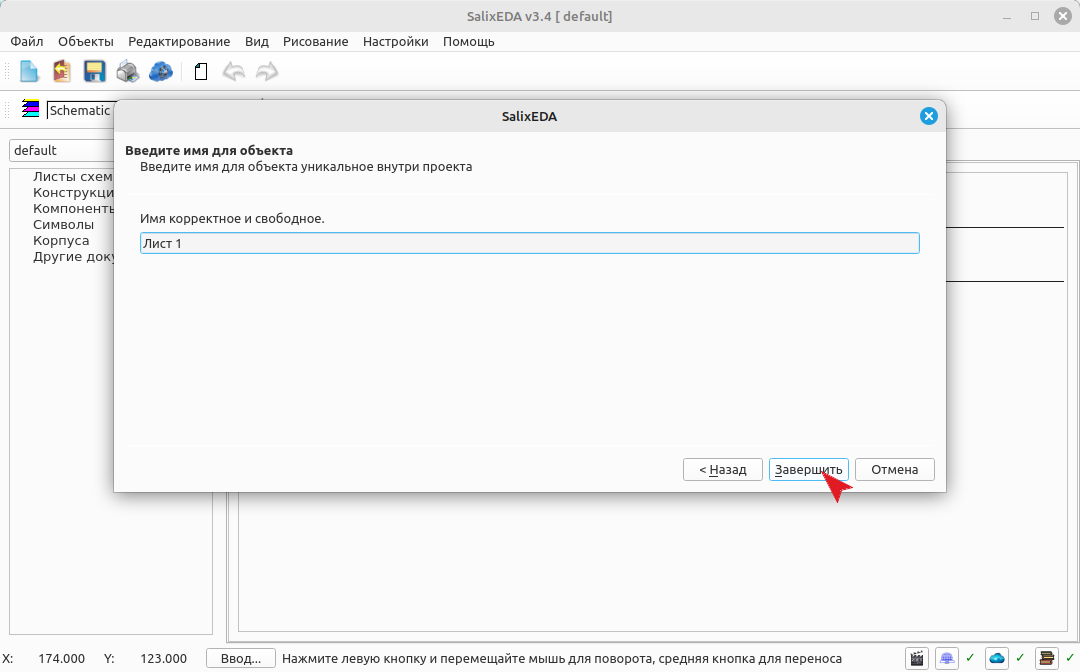Click the object name field containing Лист 1
This screenshot has height=672, width=1080.
coord(530,243)
